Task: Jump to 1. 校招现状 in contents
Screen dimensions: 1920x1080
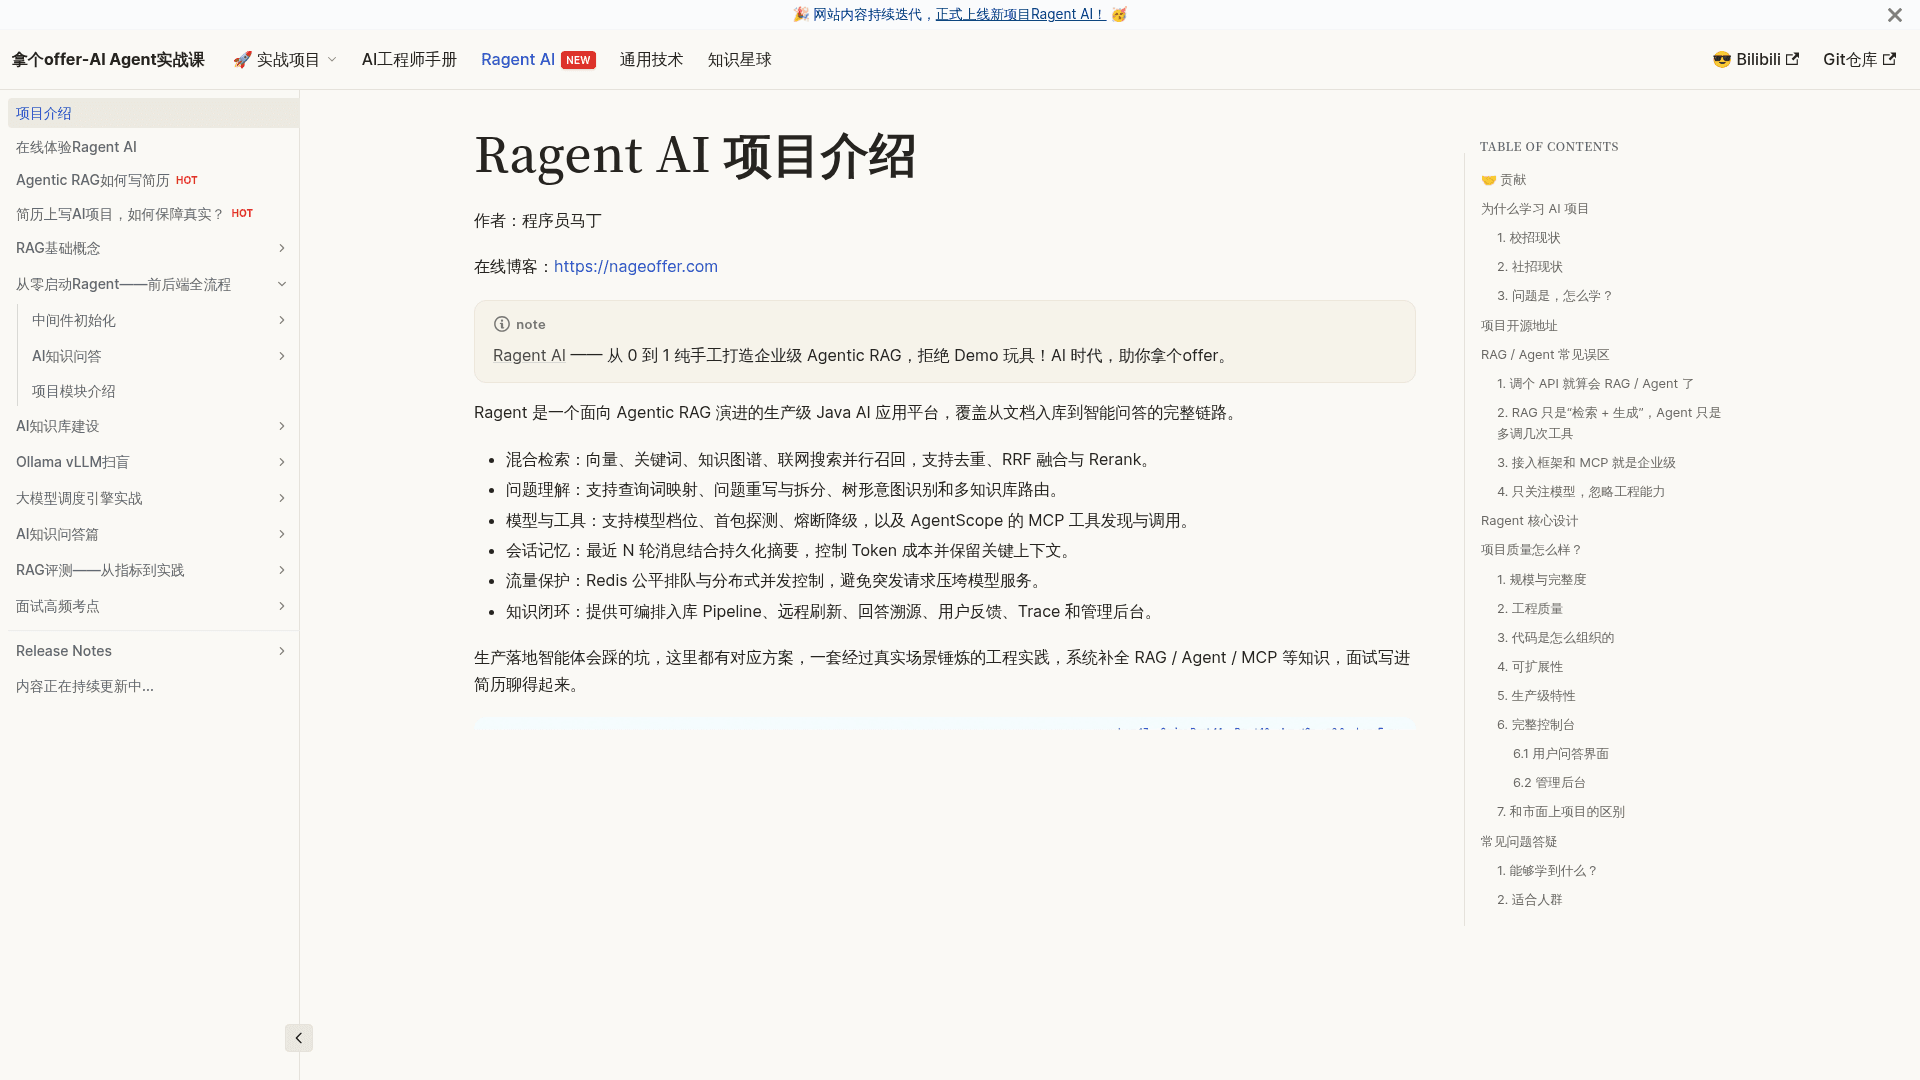Action: [x=1528, y=238]
